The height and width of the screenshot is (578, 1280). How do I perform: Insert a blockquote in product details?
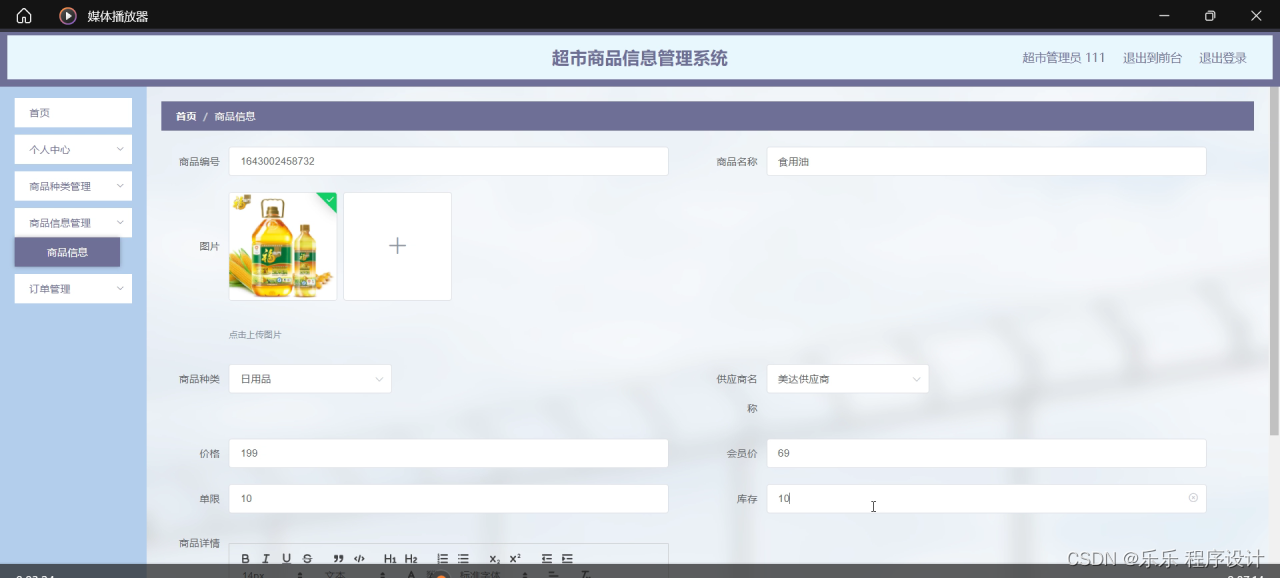[x=338, y=558]
